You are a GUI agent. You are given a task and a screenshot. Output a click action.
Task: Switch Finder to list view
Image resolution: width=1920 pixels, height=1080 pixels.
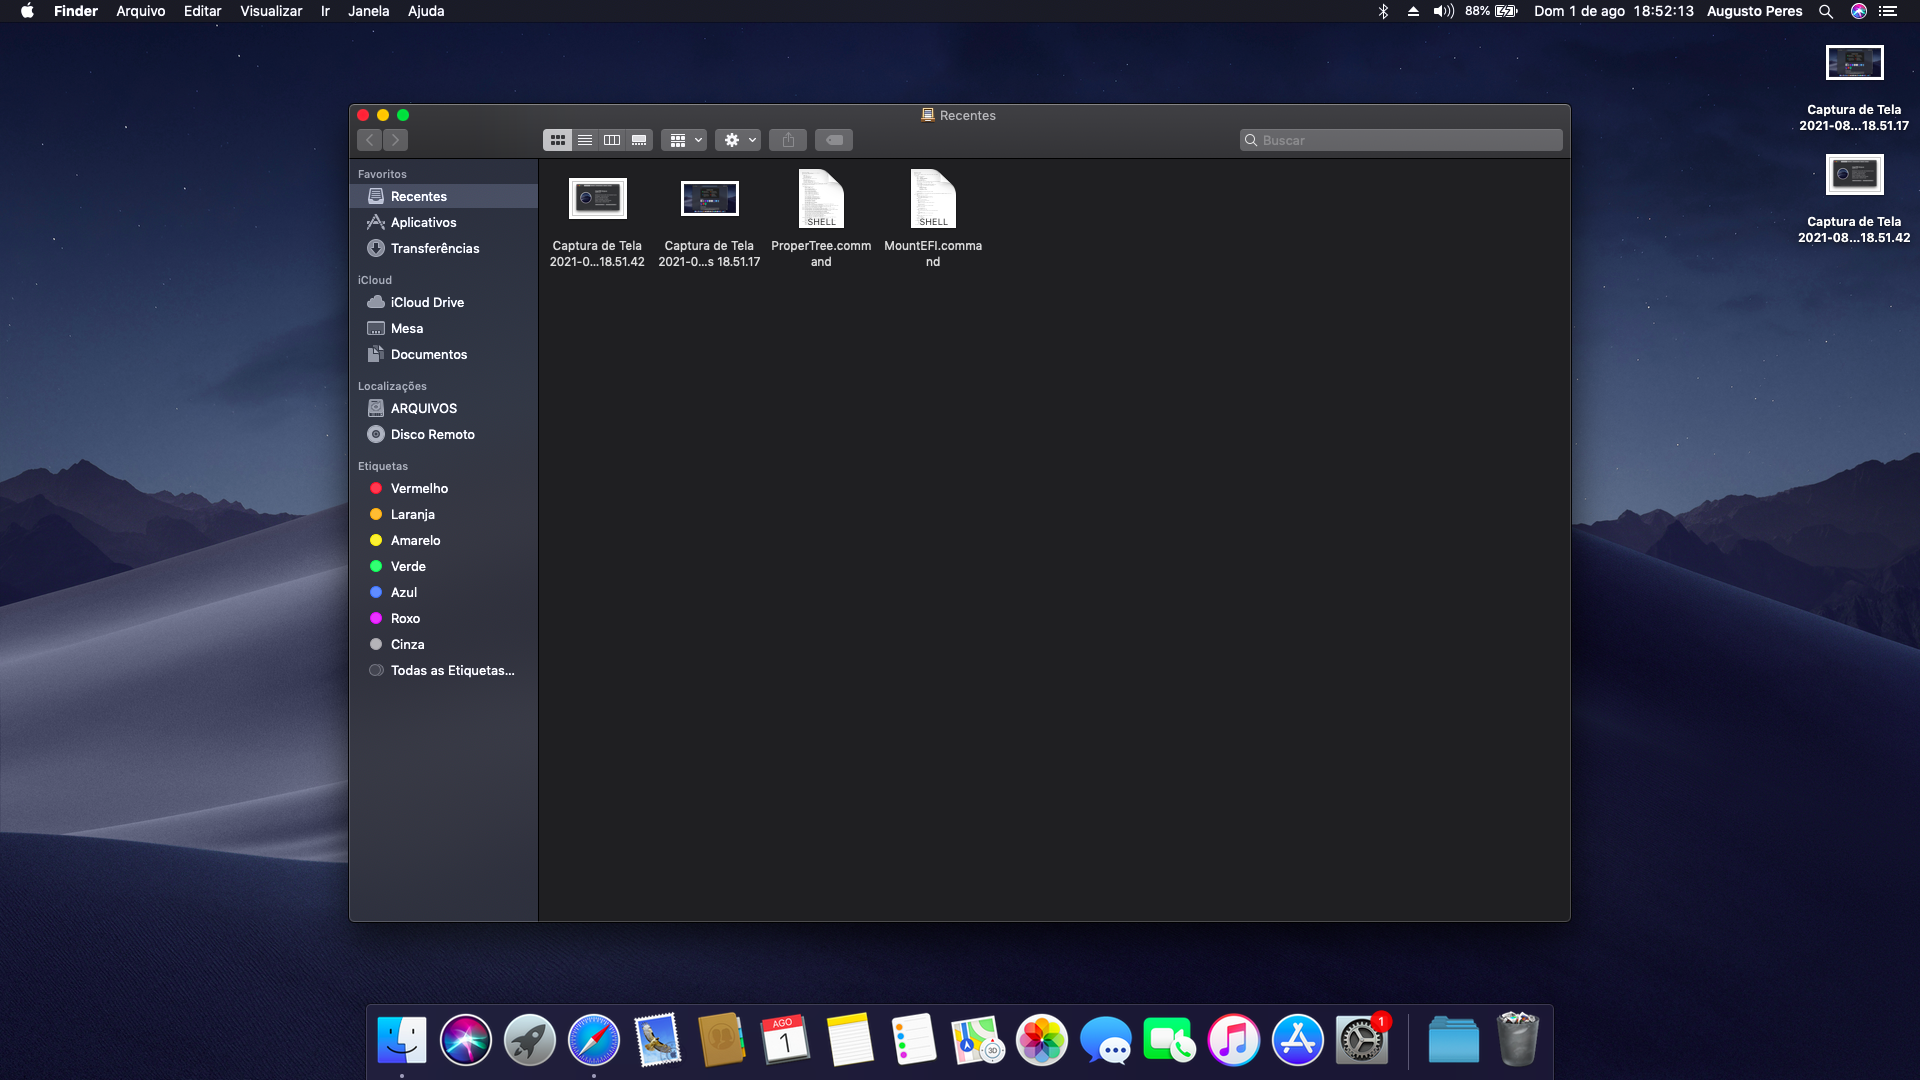pos(585,140)
